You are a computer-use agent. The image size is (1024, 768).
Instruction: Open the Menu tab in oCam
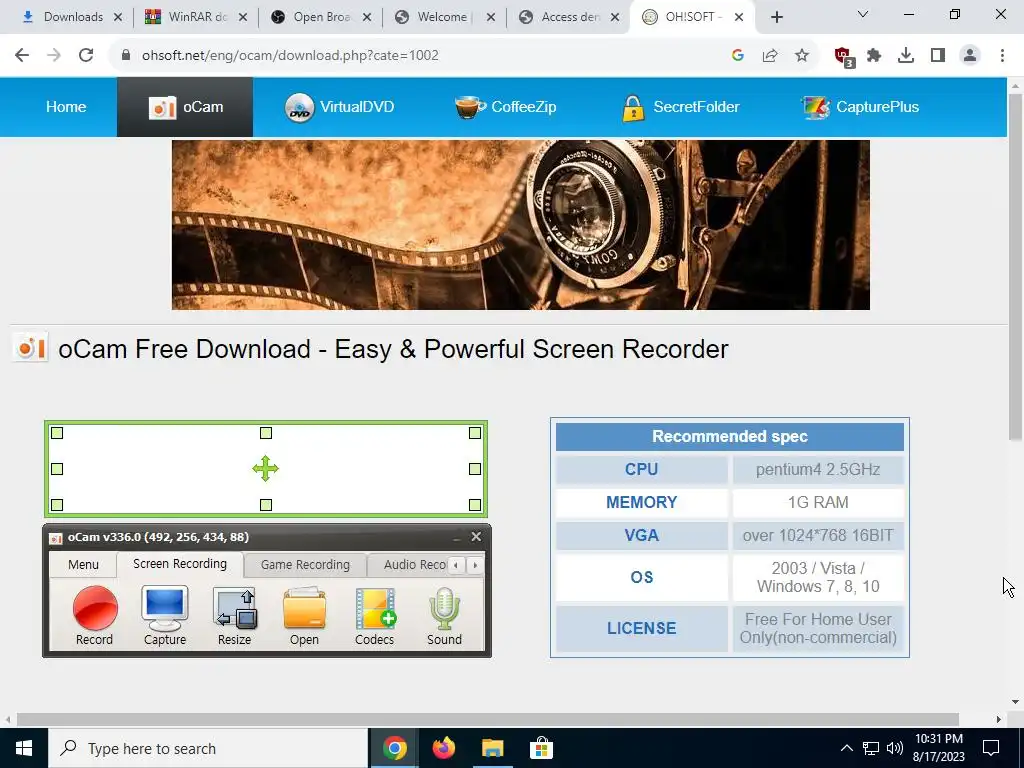pyautogui.click(x=84, y=564)
